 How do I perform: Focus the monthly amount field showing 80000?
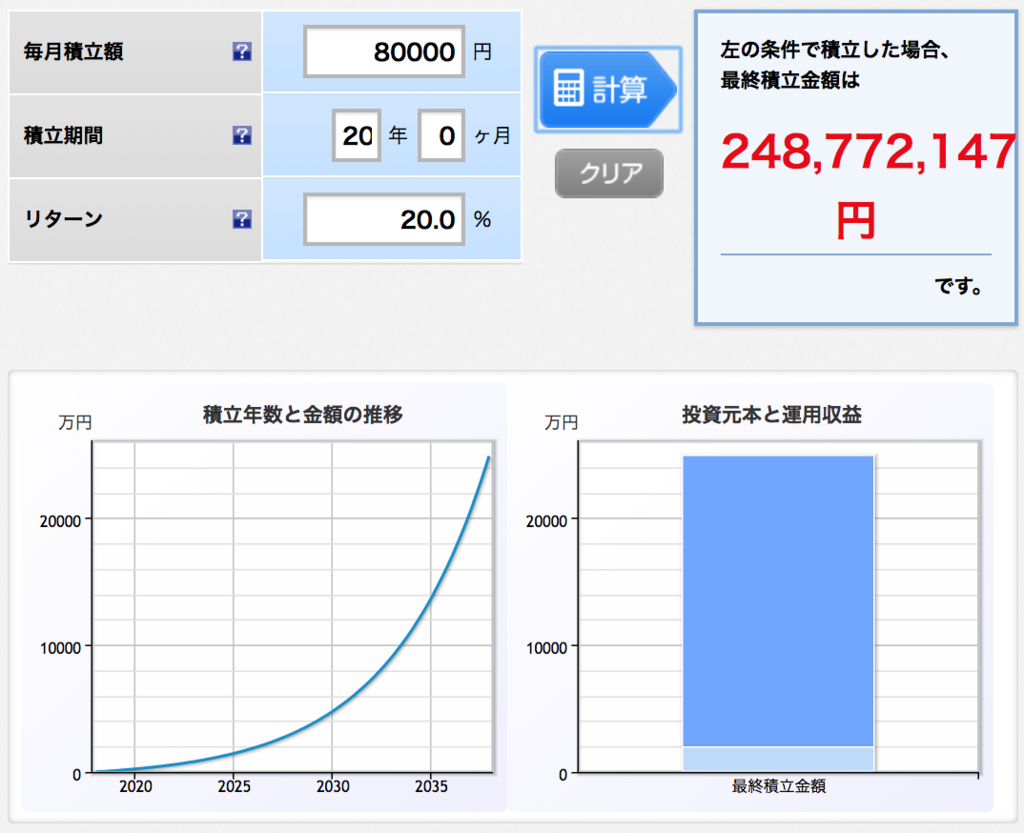click(384, 52)
